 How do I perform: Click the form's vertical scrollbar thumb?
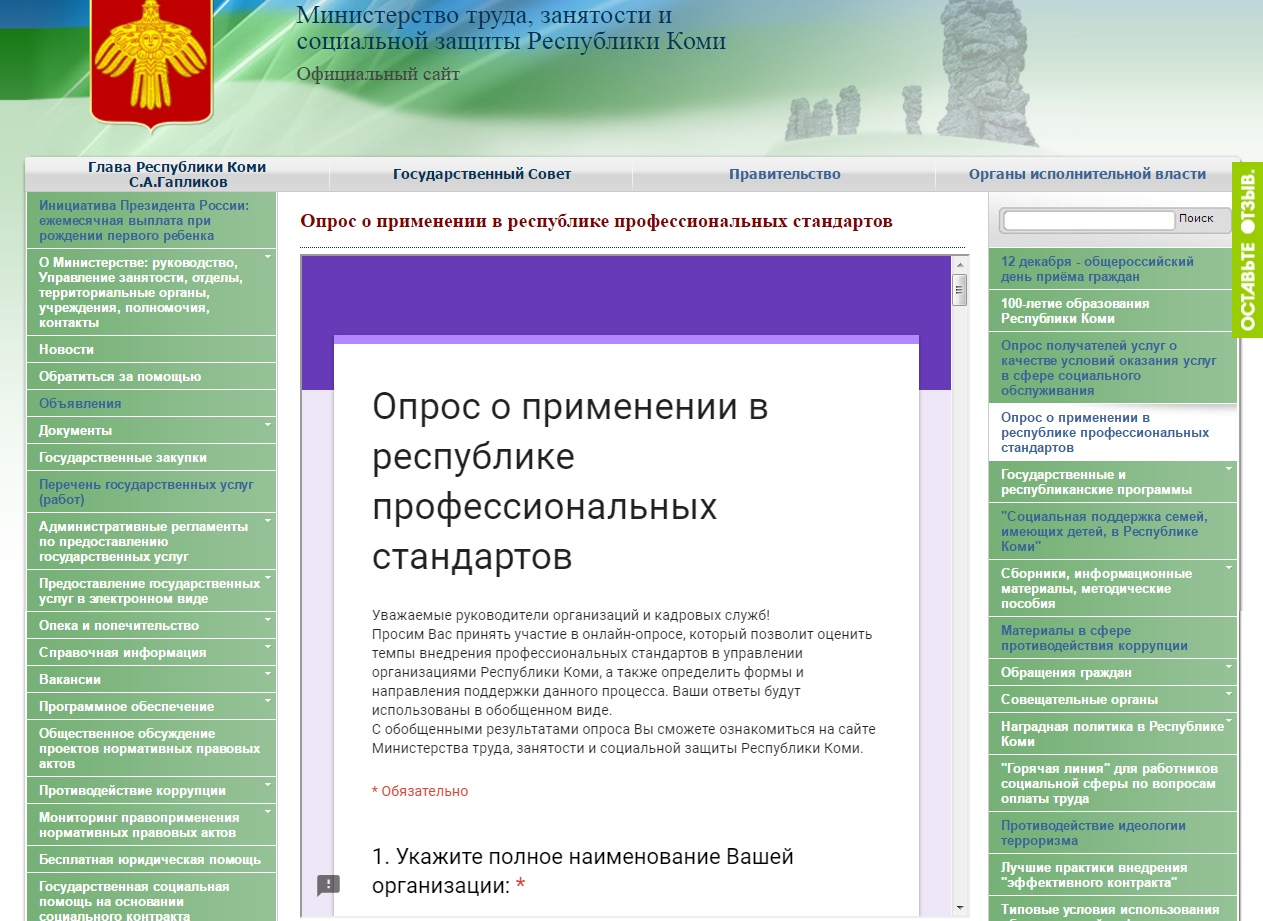960,289
